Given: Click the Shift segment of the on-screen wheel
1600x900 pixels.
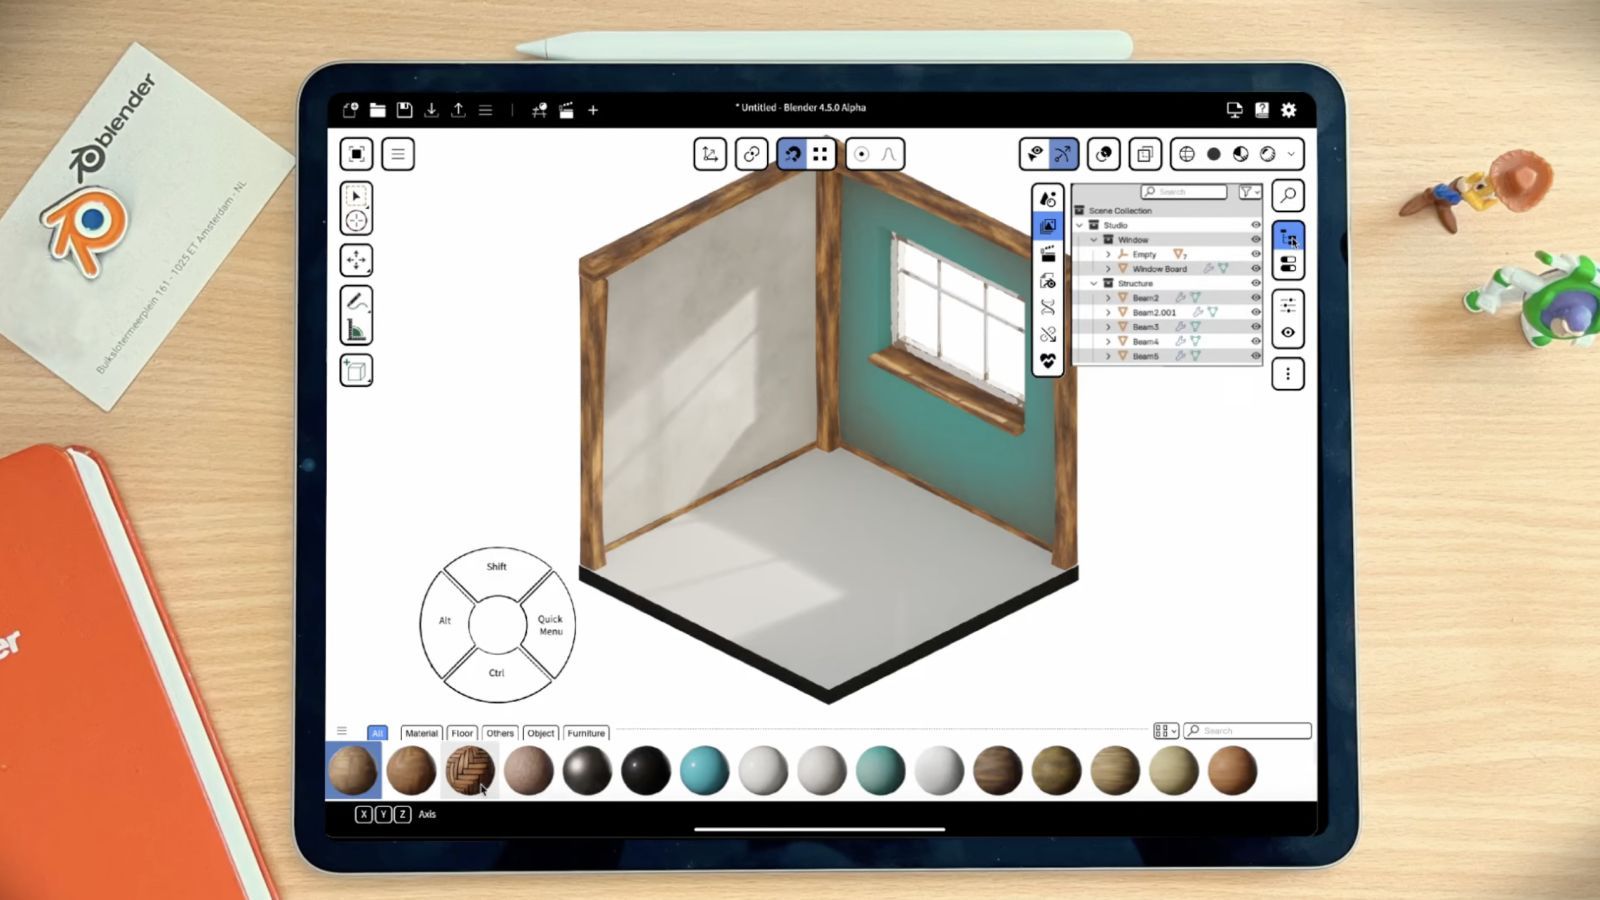Looking at the screenshot, I should [x=495, y=567].
